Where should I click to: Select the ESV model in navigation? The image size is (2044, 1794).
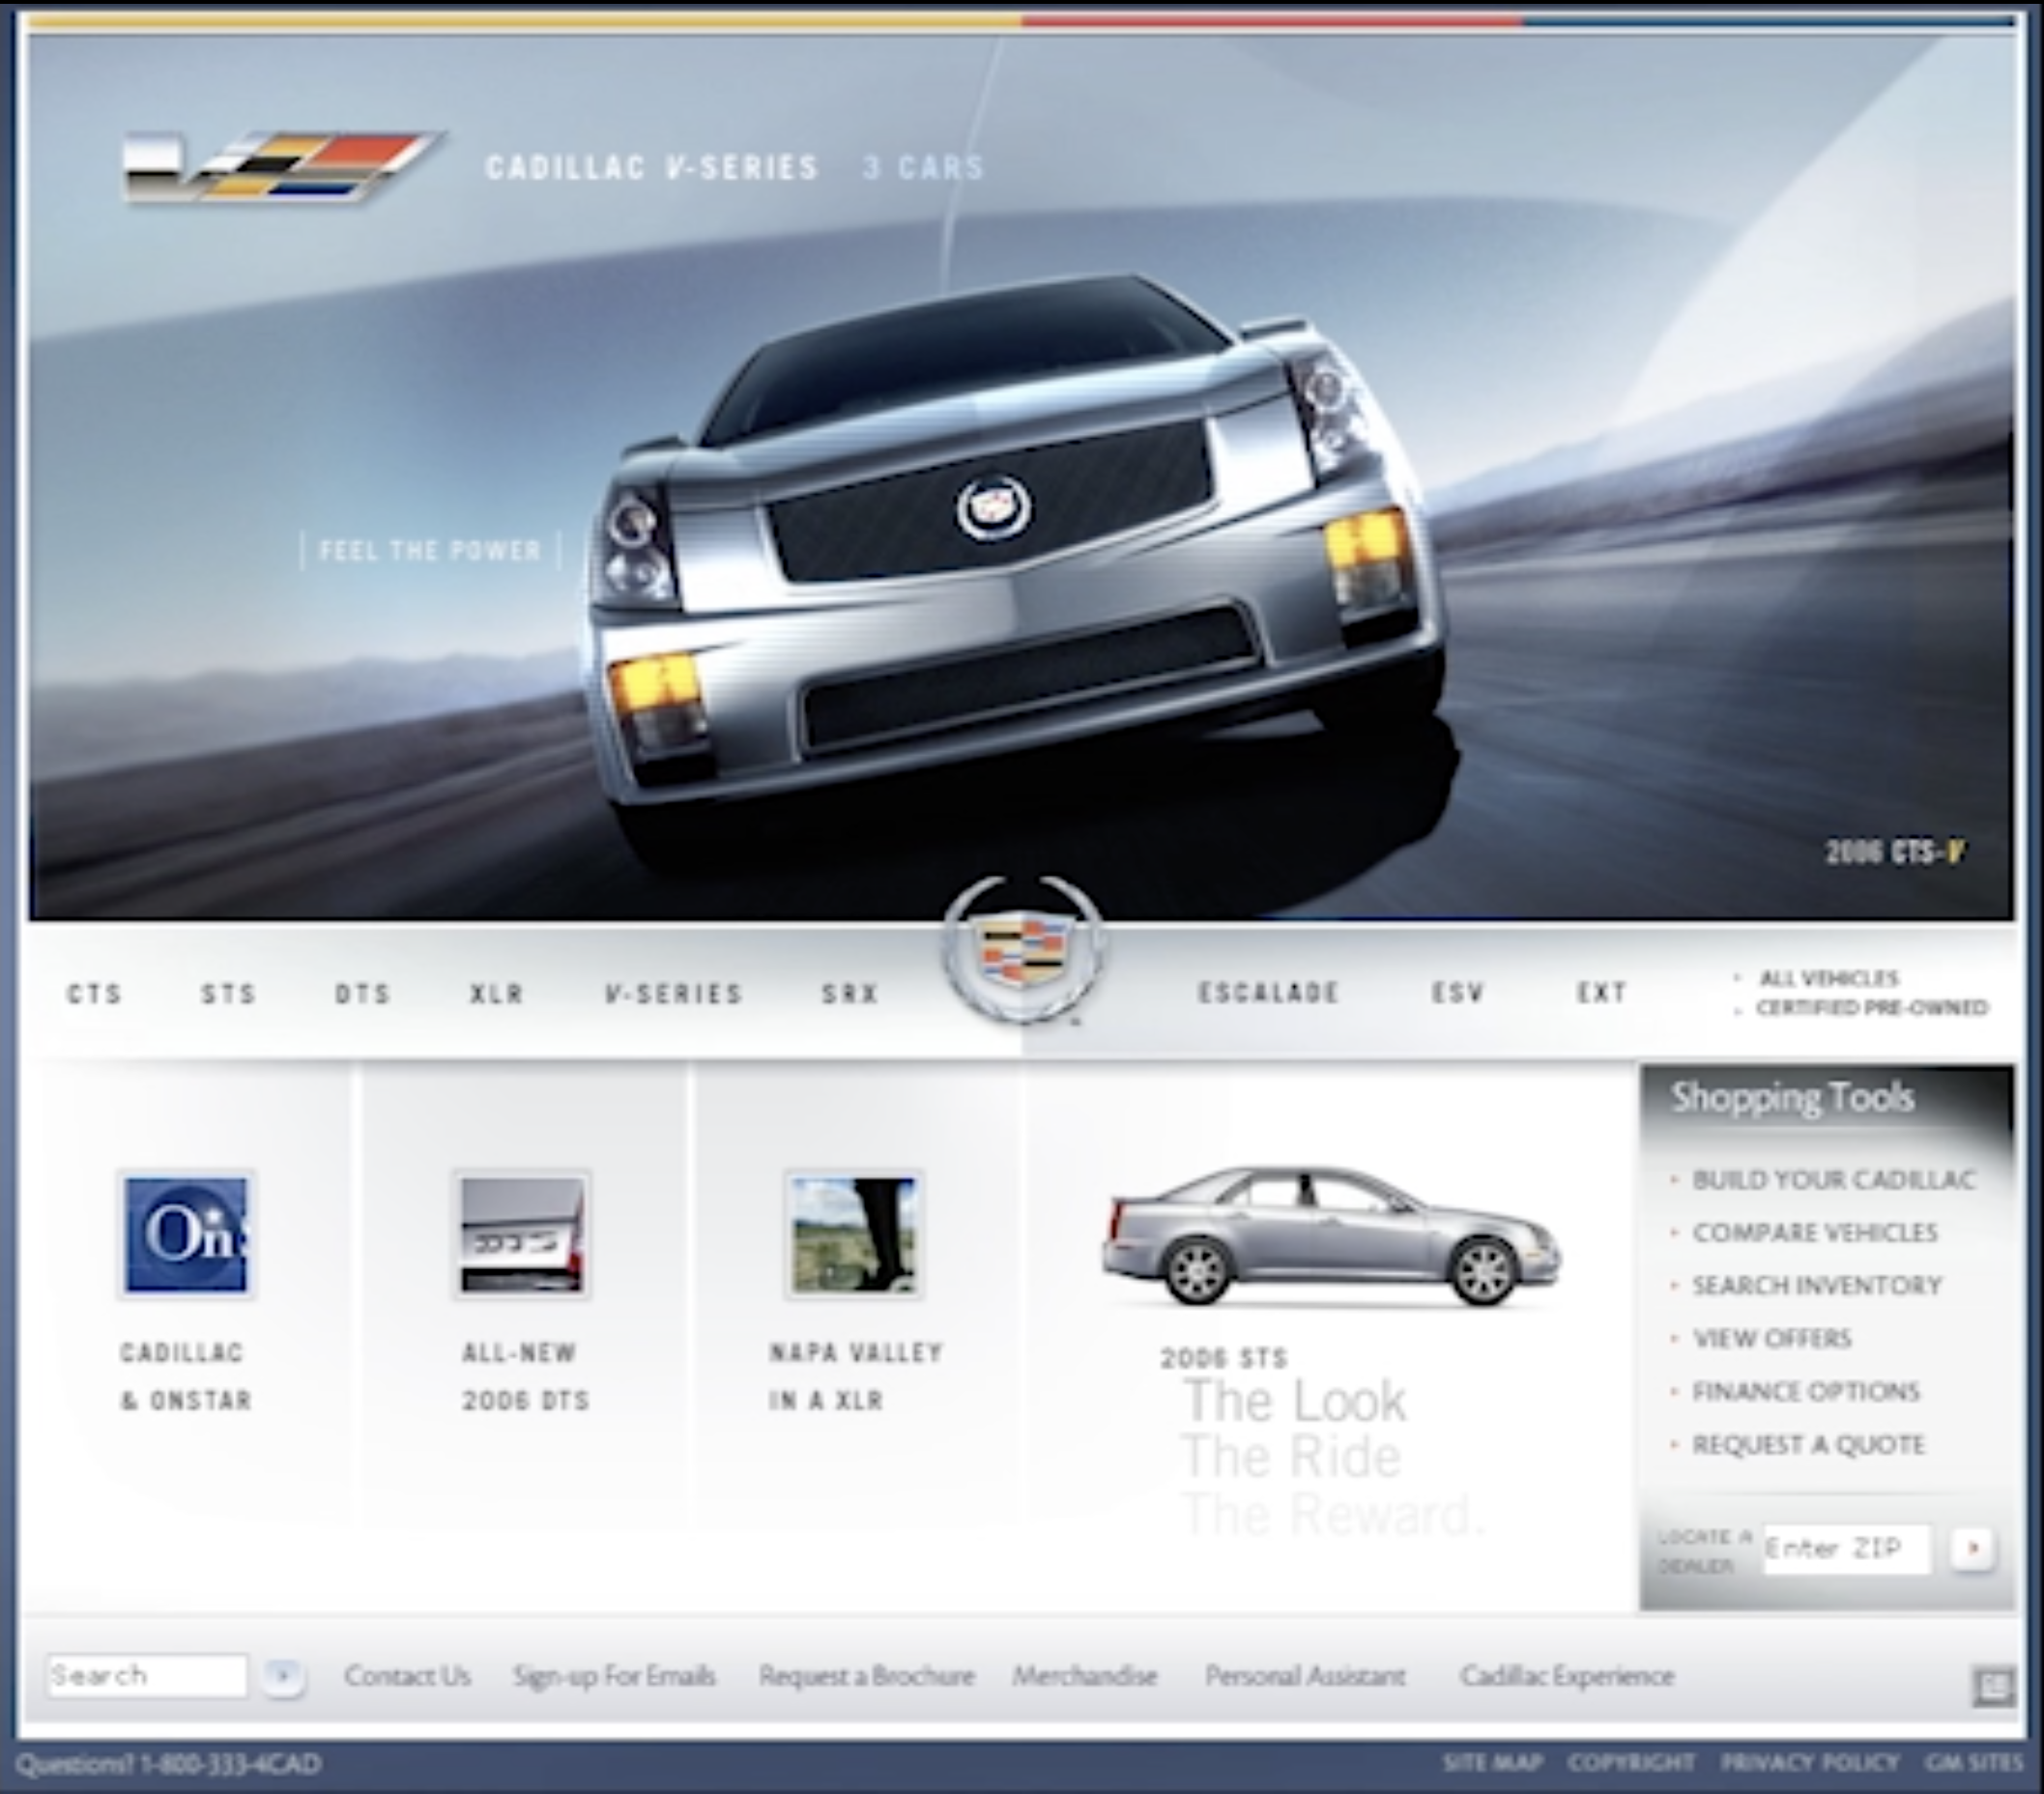tap(1457, 993)
